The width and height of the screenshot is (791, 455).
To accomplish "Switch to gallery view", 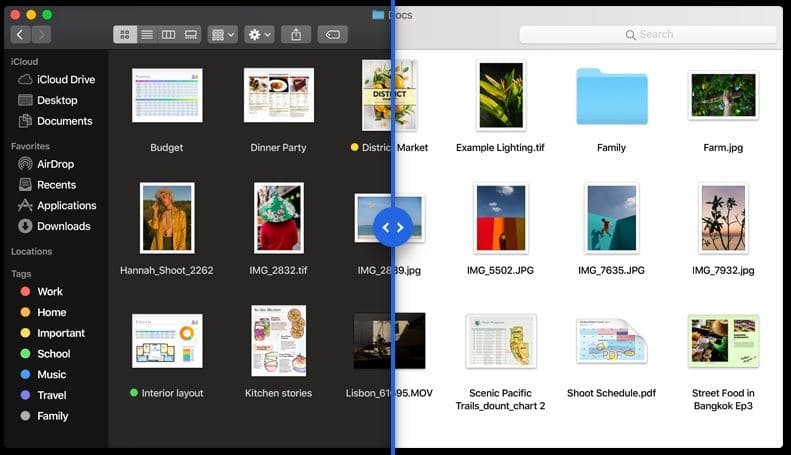I will pos(191,34).
